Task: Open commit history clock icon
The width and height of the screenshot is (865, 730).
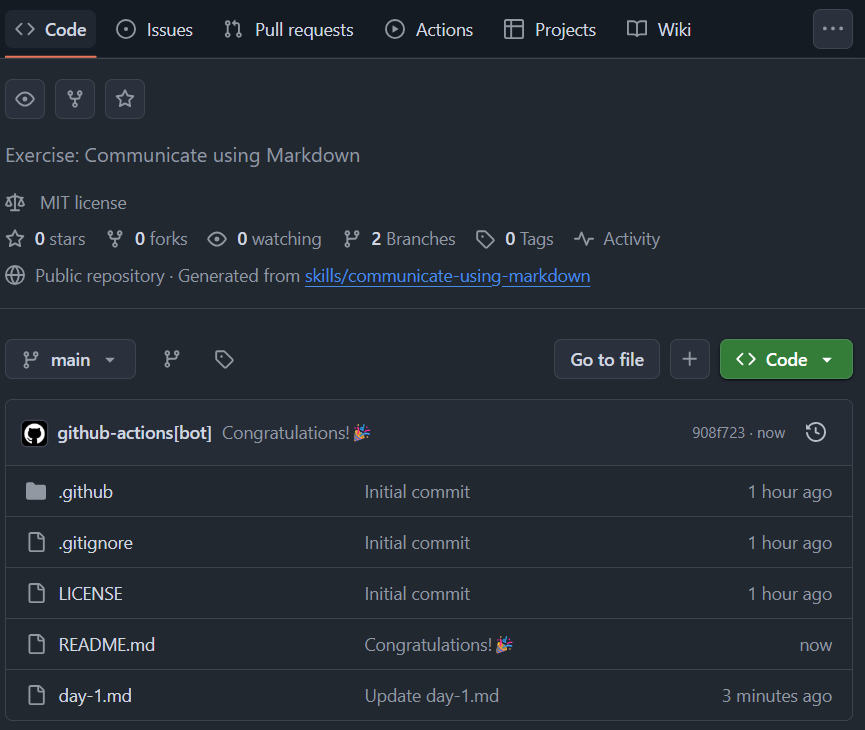Action: (x=816, y=432)
